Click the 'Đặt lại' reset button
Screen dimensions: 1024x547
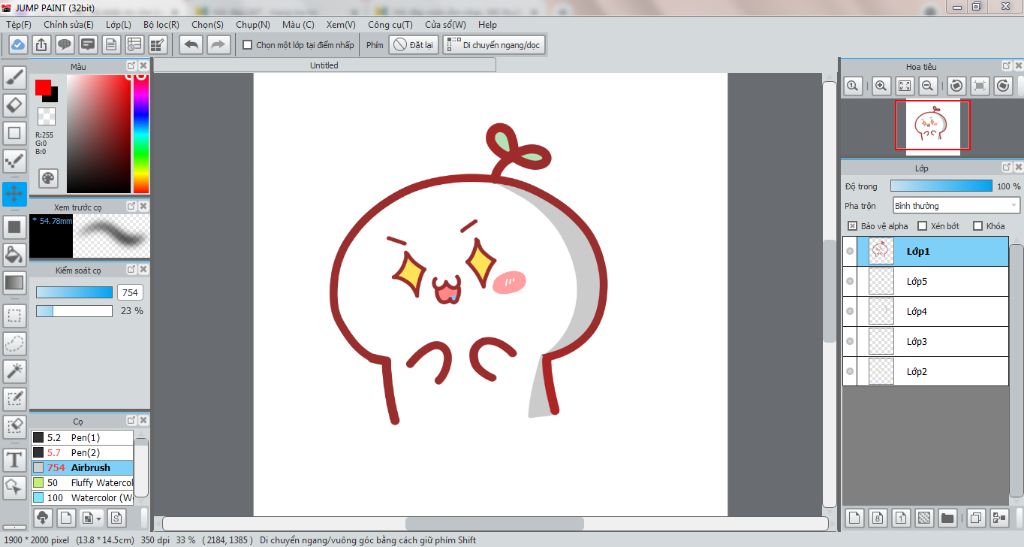(x=413, y=44)
